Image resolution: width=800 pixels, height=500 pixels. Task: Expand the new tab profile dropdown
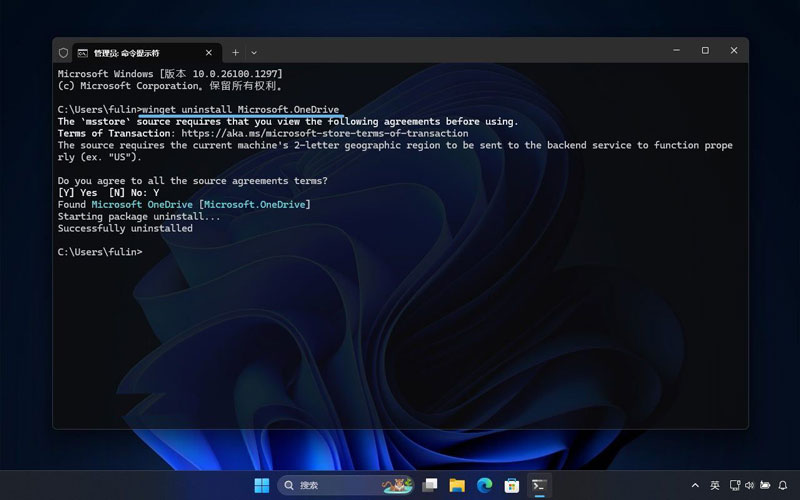coord(254,52)
